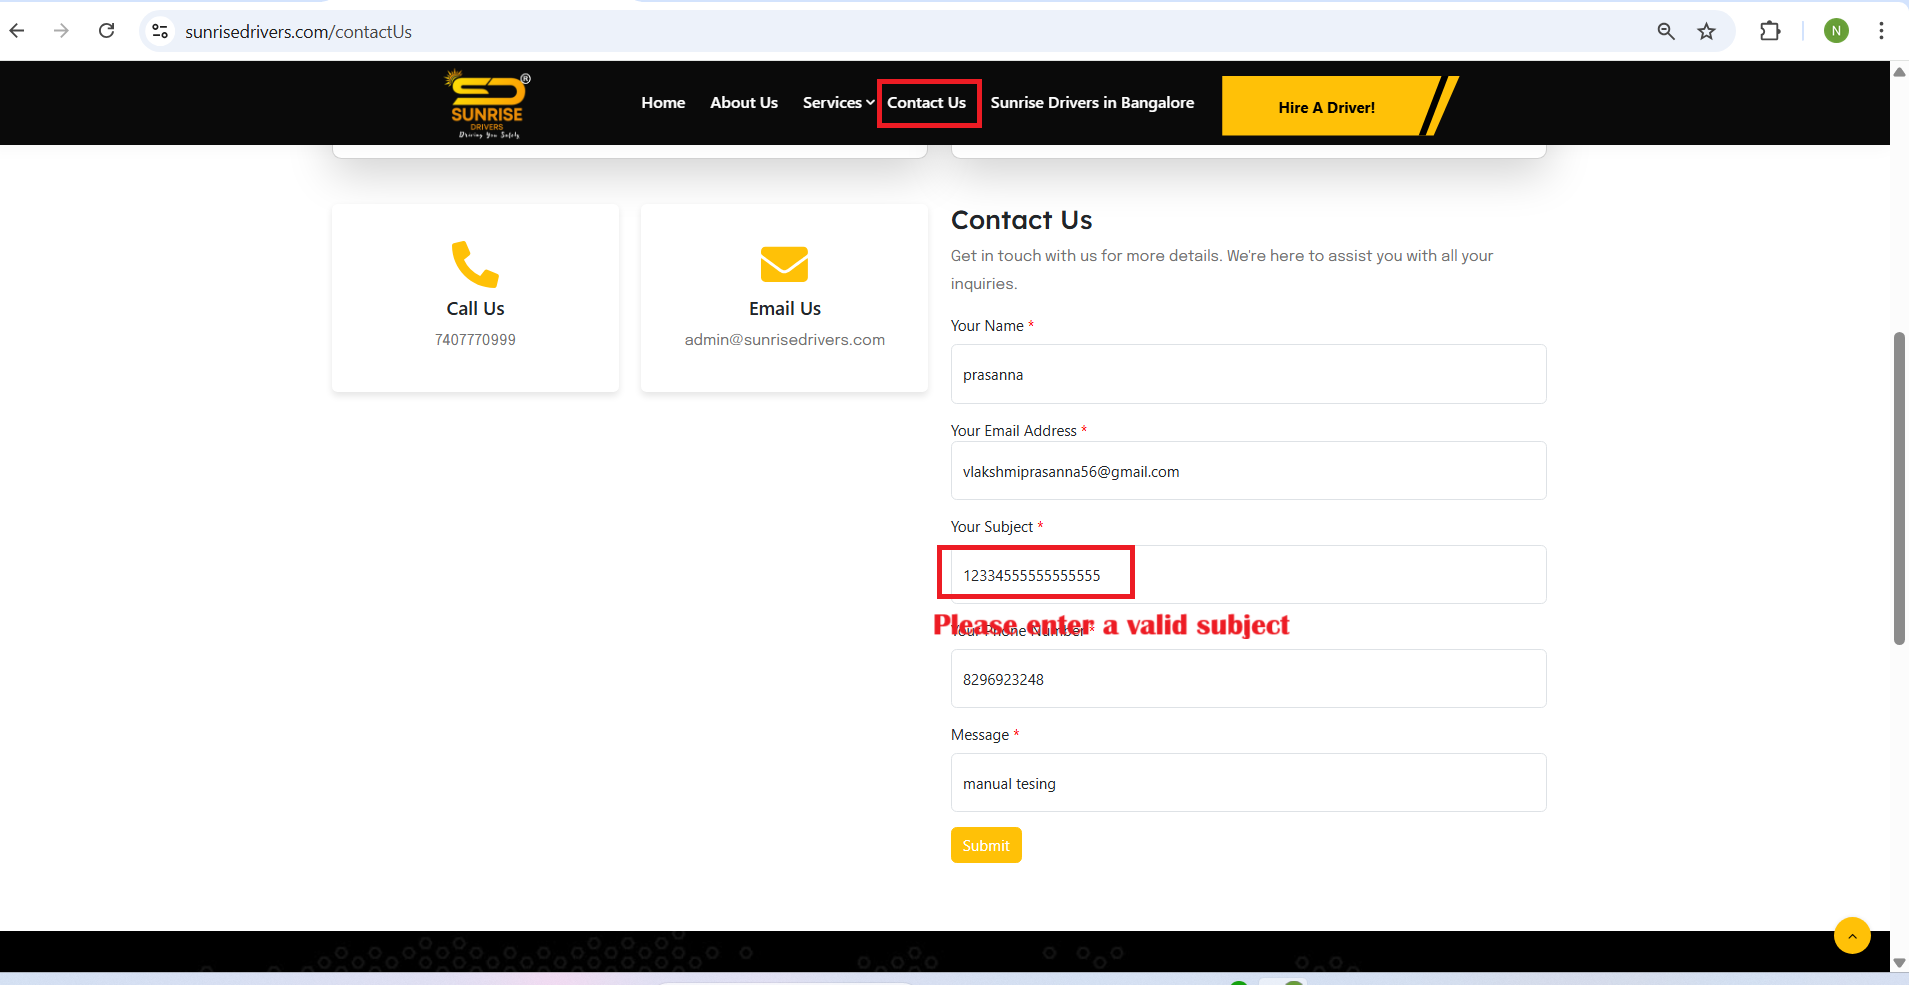Open the Home menu item
The width and height of the screenshot is (1909, 985).
[663, 103]
